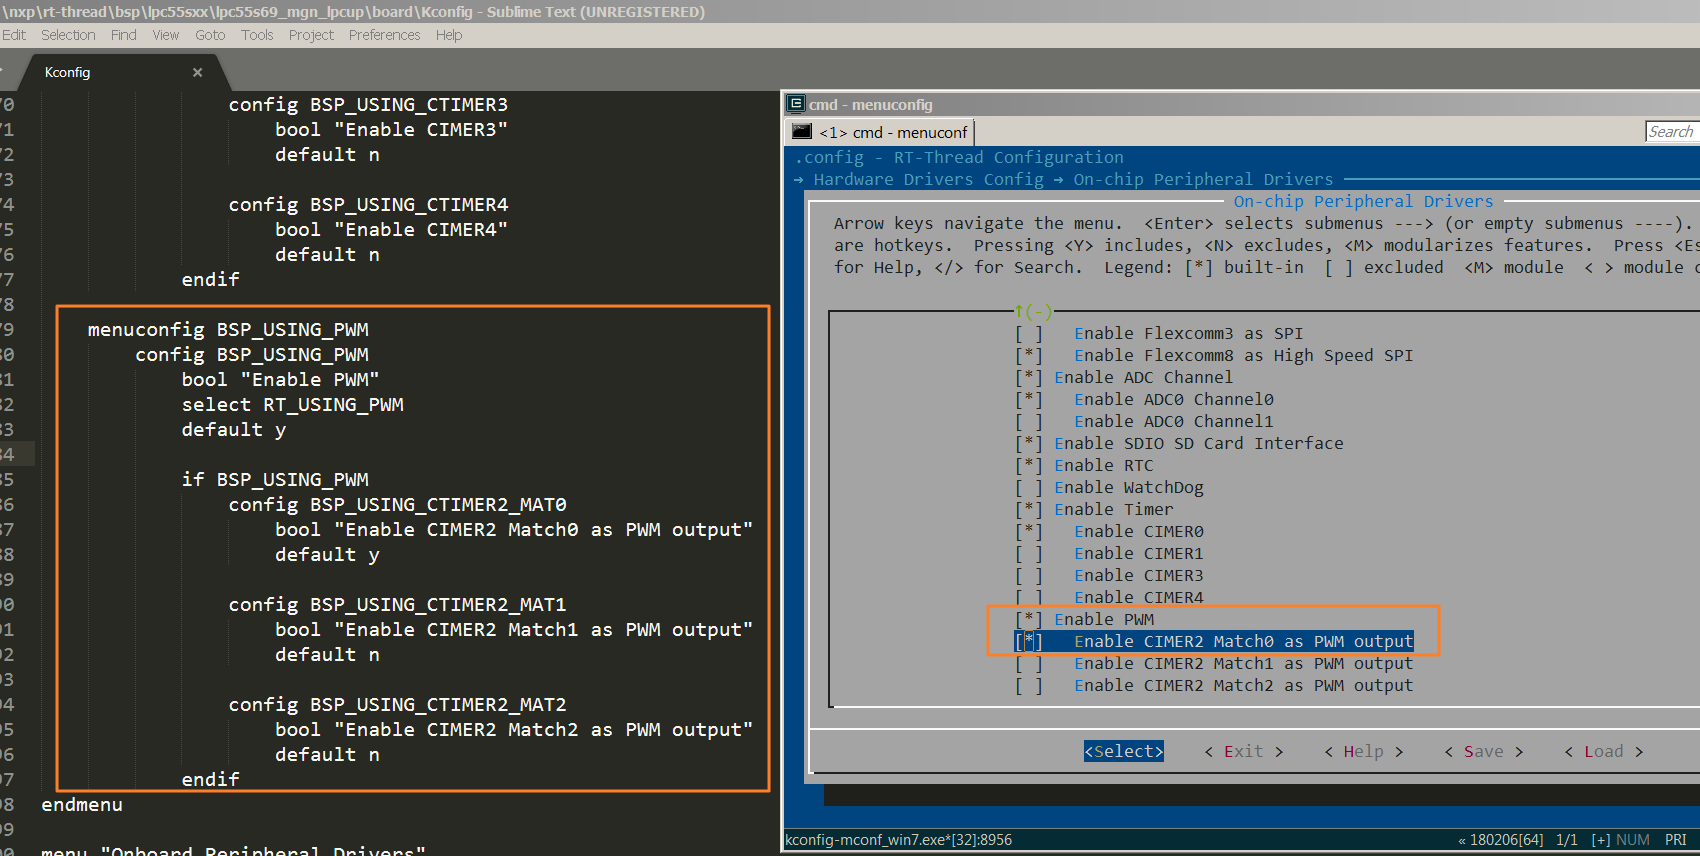
Task: Click the Exit button in menuconfig
Action: [1243, 752]
